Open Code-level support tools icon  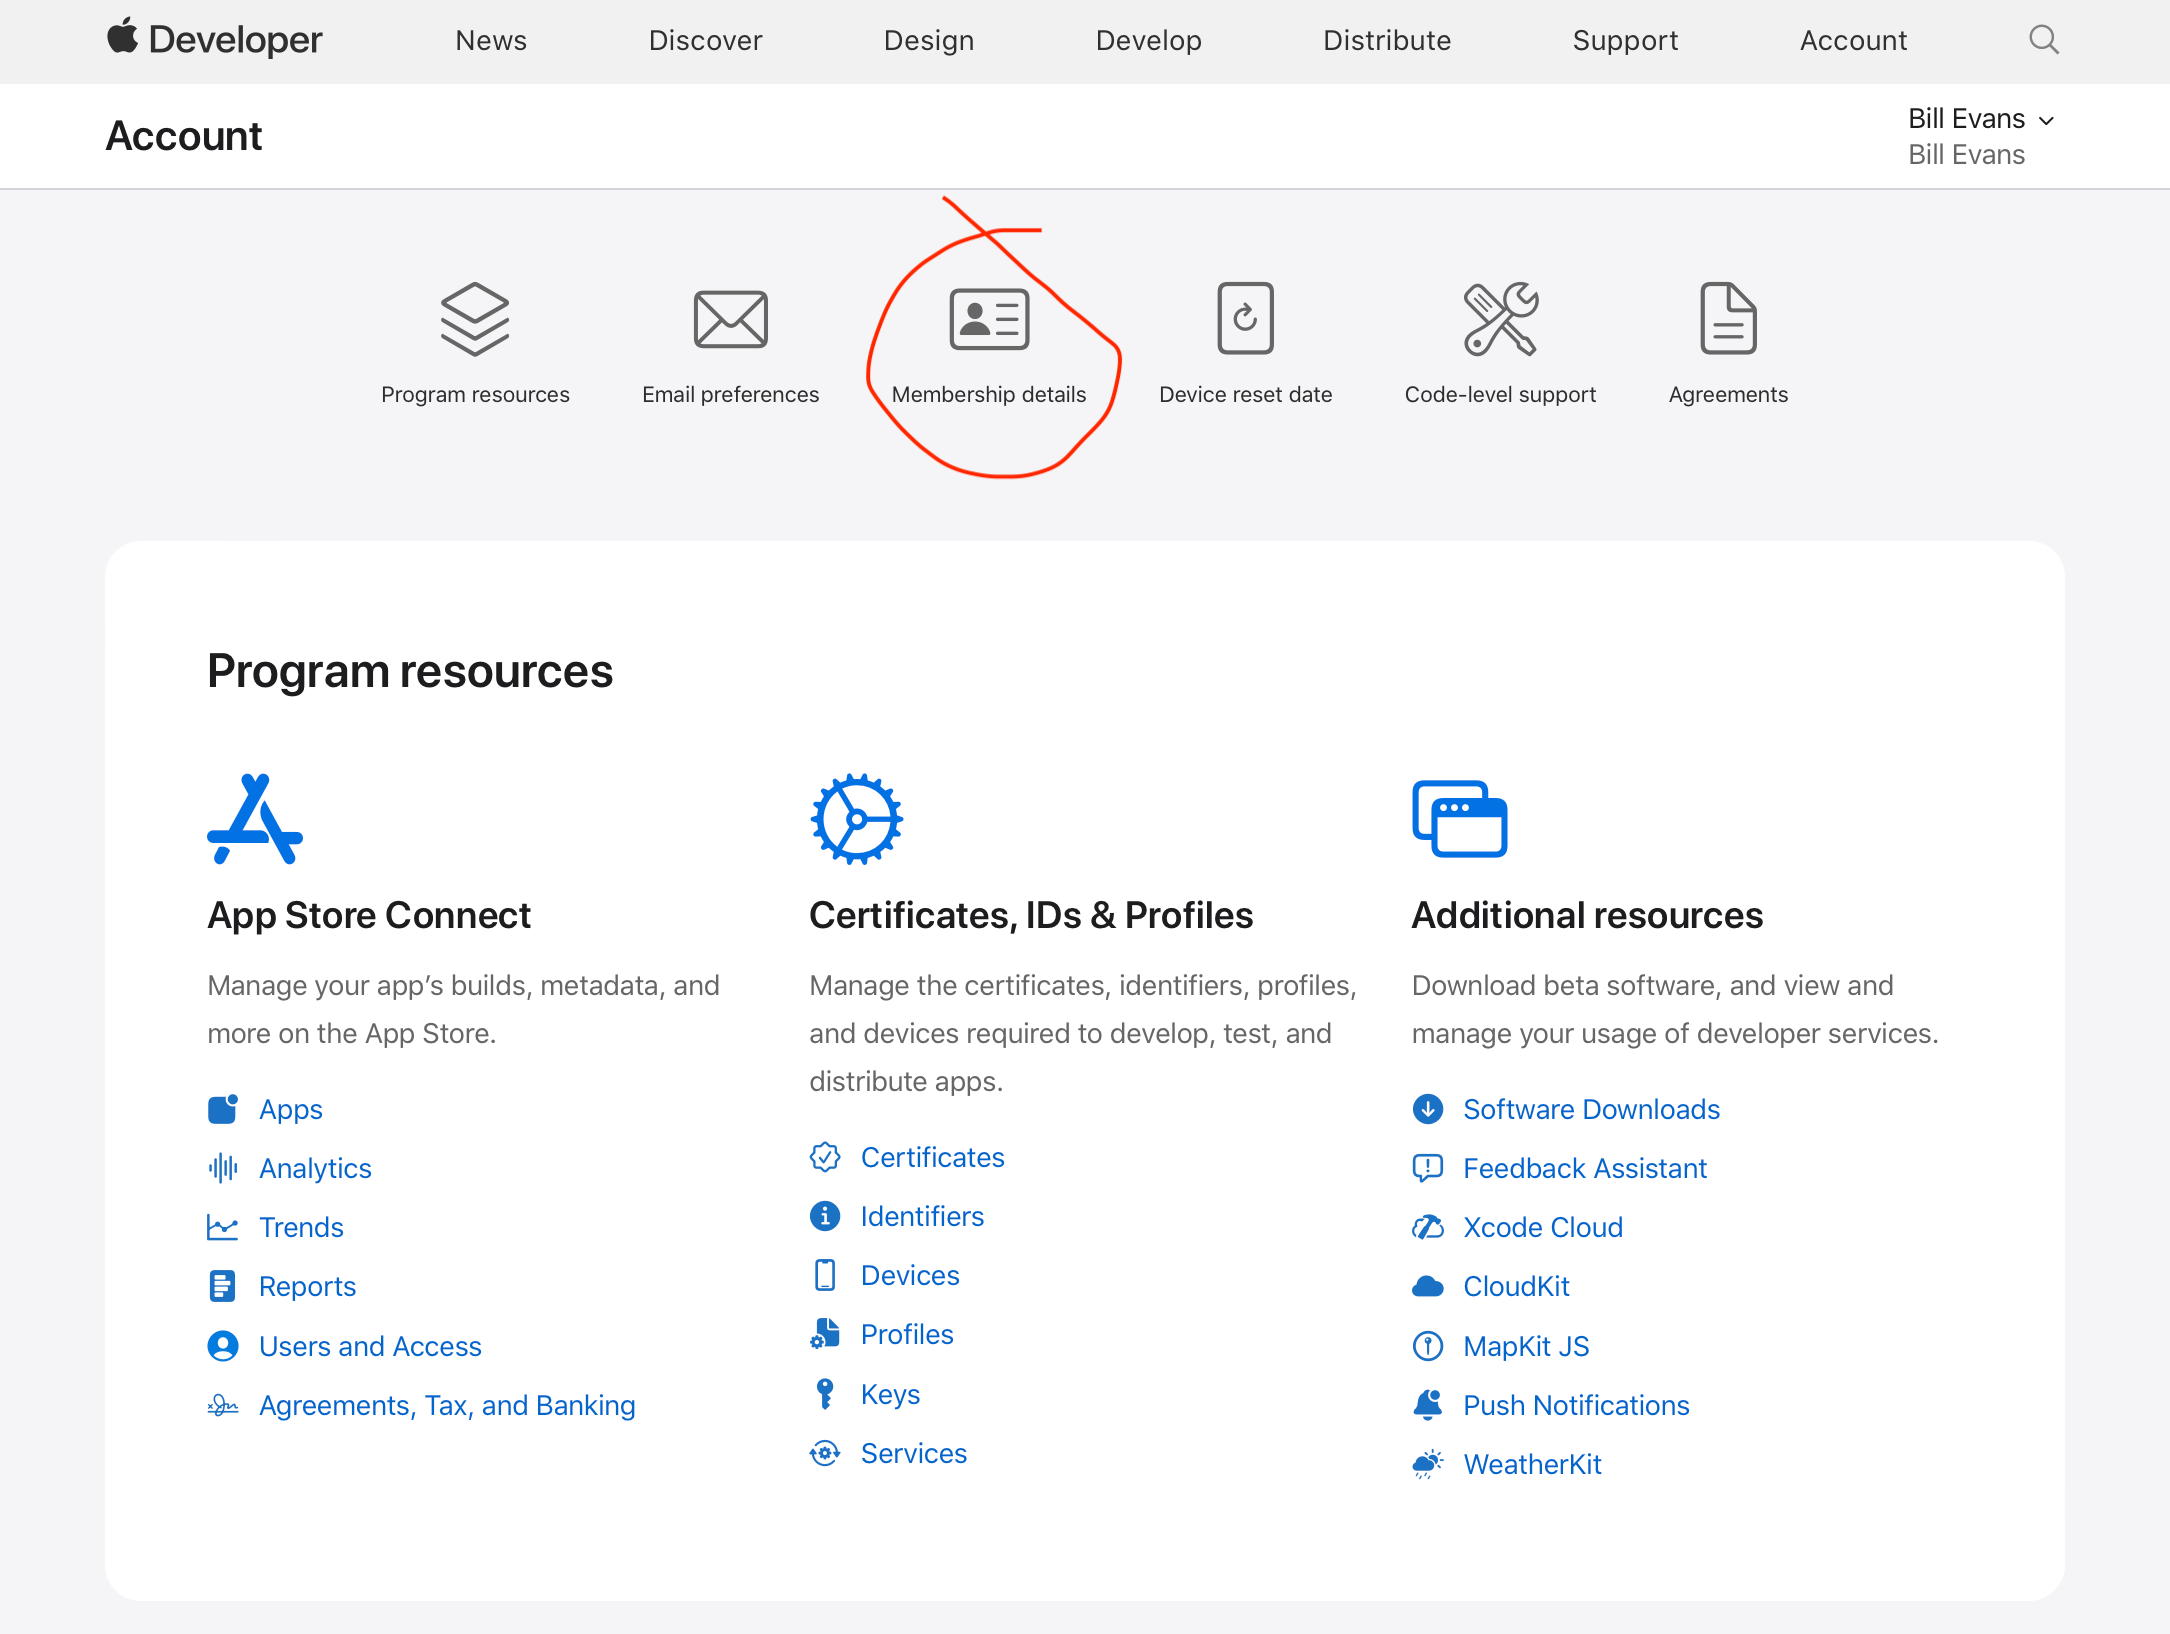coord(1500,319)
